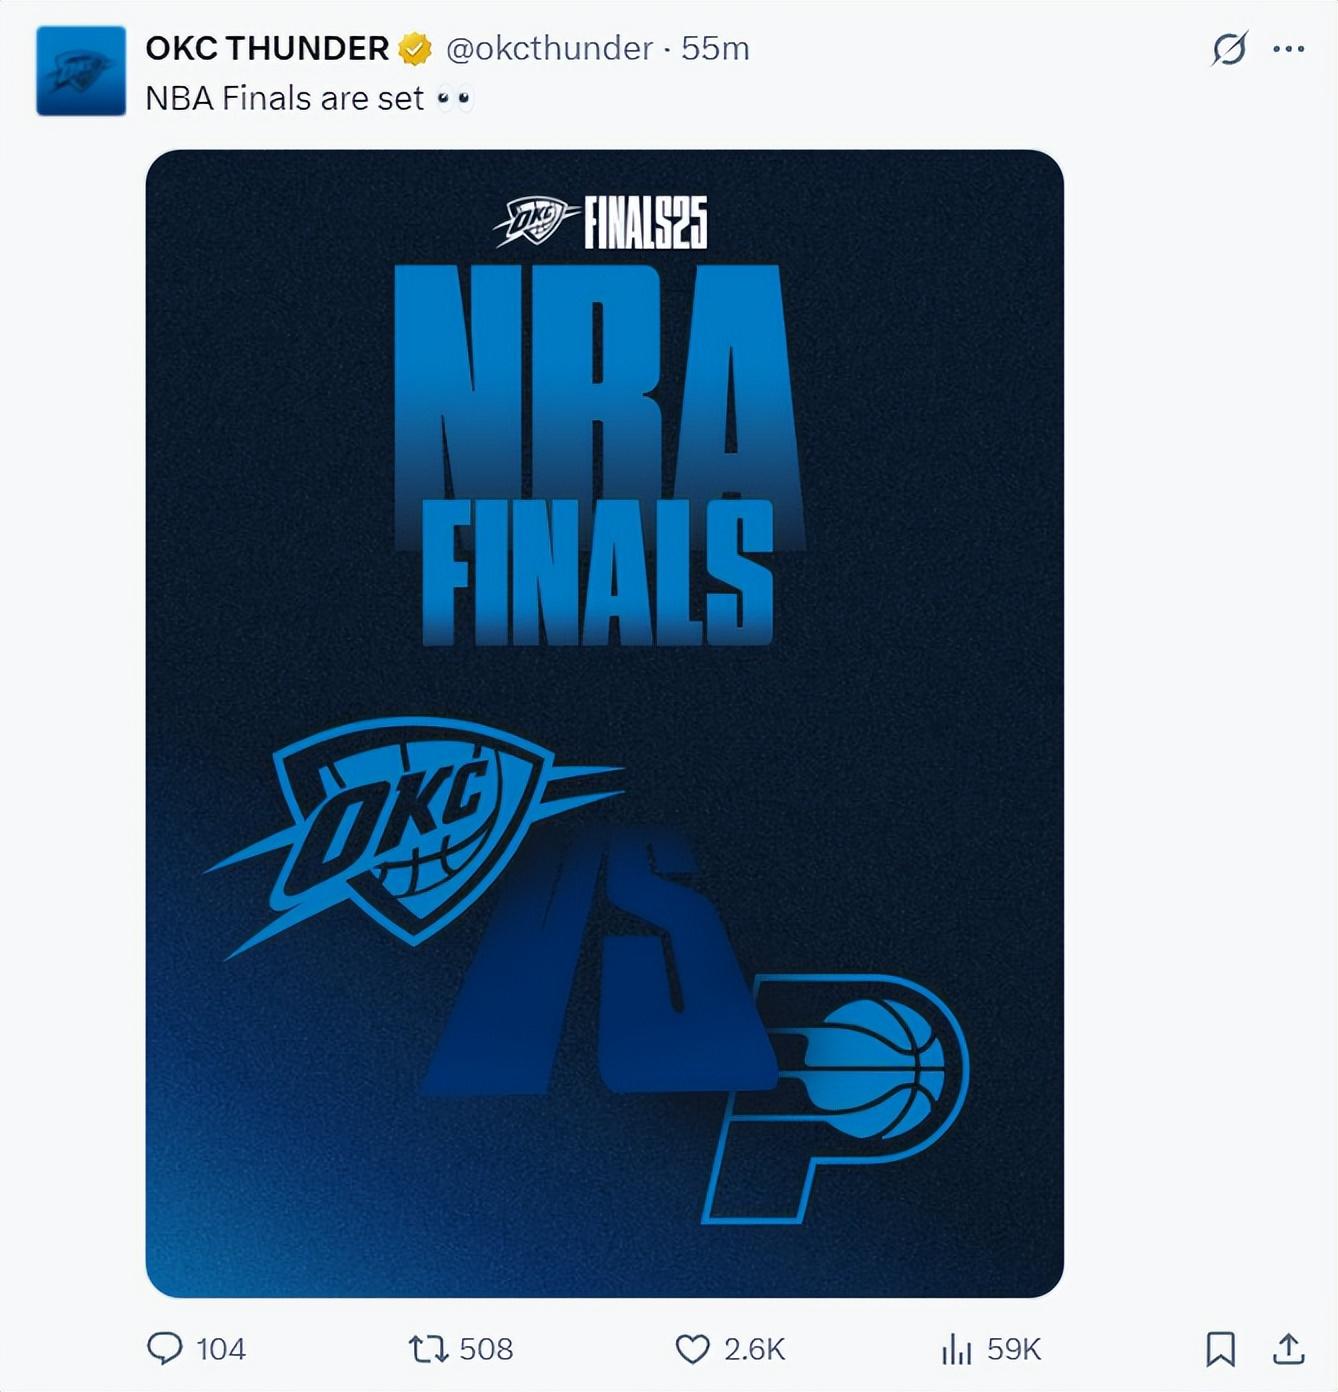This screenshot has height=1392, width=1338.
Task: Click the OKC THUNDER display name
Action: tap(267, 48)
